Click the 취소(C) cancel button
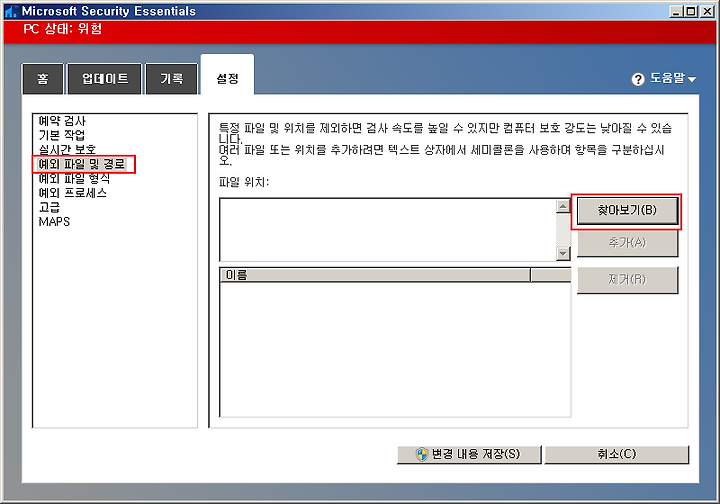720x504 pixels. click(x=616, y=454)
